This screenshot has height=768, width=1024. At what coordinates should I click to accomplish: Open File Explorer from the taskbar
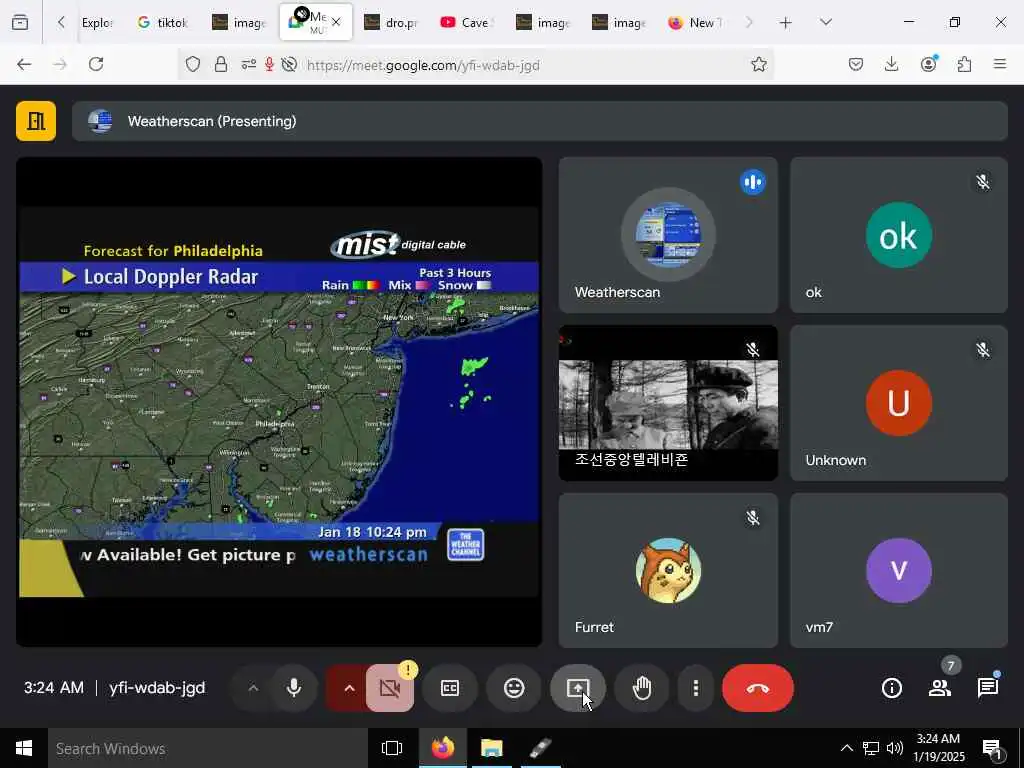click(x=492, y=748)
